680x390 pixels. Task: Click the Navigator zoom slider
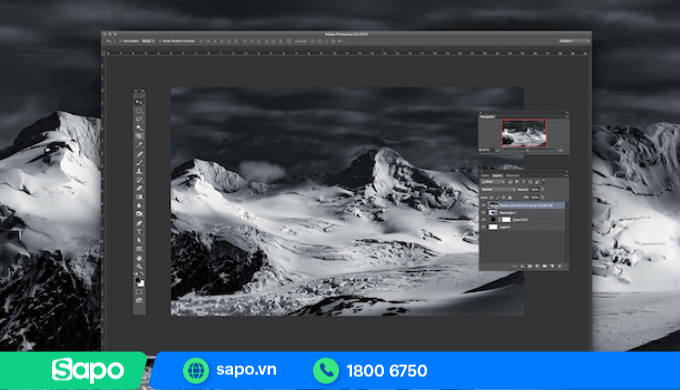527,151
